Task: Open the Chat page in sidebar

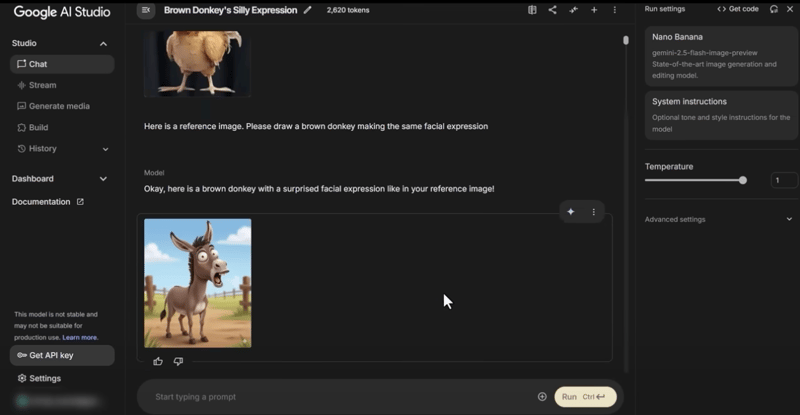Action: [62, 64]
